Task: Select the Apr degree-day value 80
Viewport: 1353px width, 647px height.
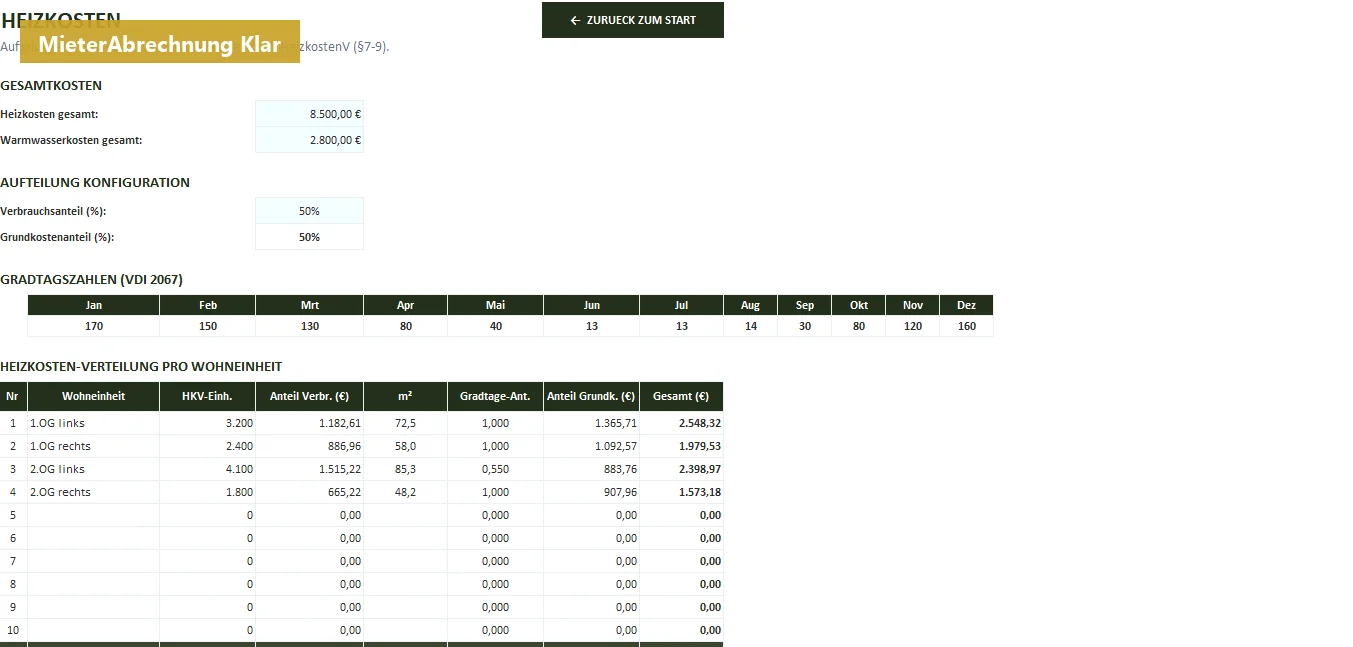Action: click(406, 326)
